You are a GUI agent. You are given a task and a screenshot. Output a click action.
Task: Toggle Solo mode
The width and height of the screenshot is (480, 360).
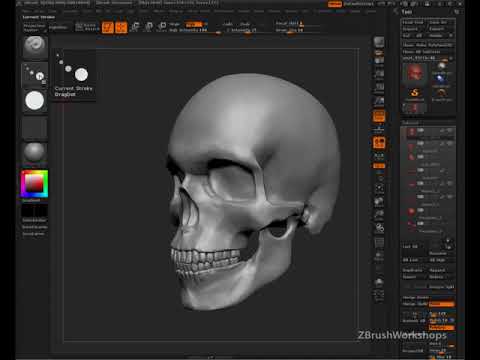tap(379, 283)
